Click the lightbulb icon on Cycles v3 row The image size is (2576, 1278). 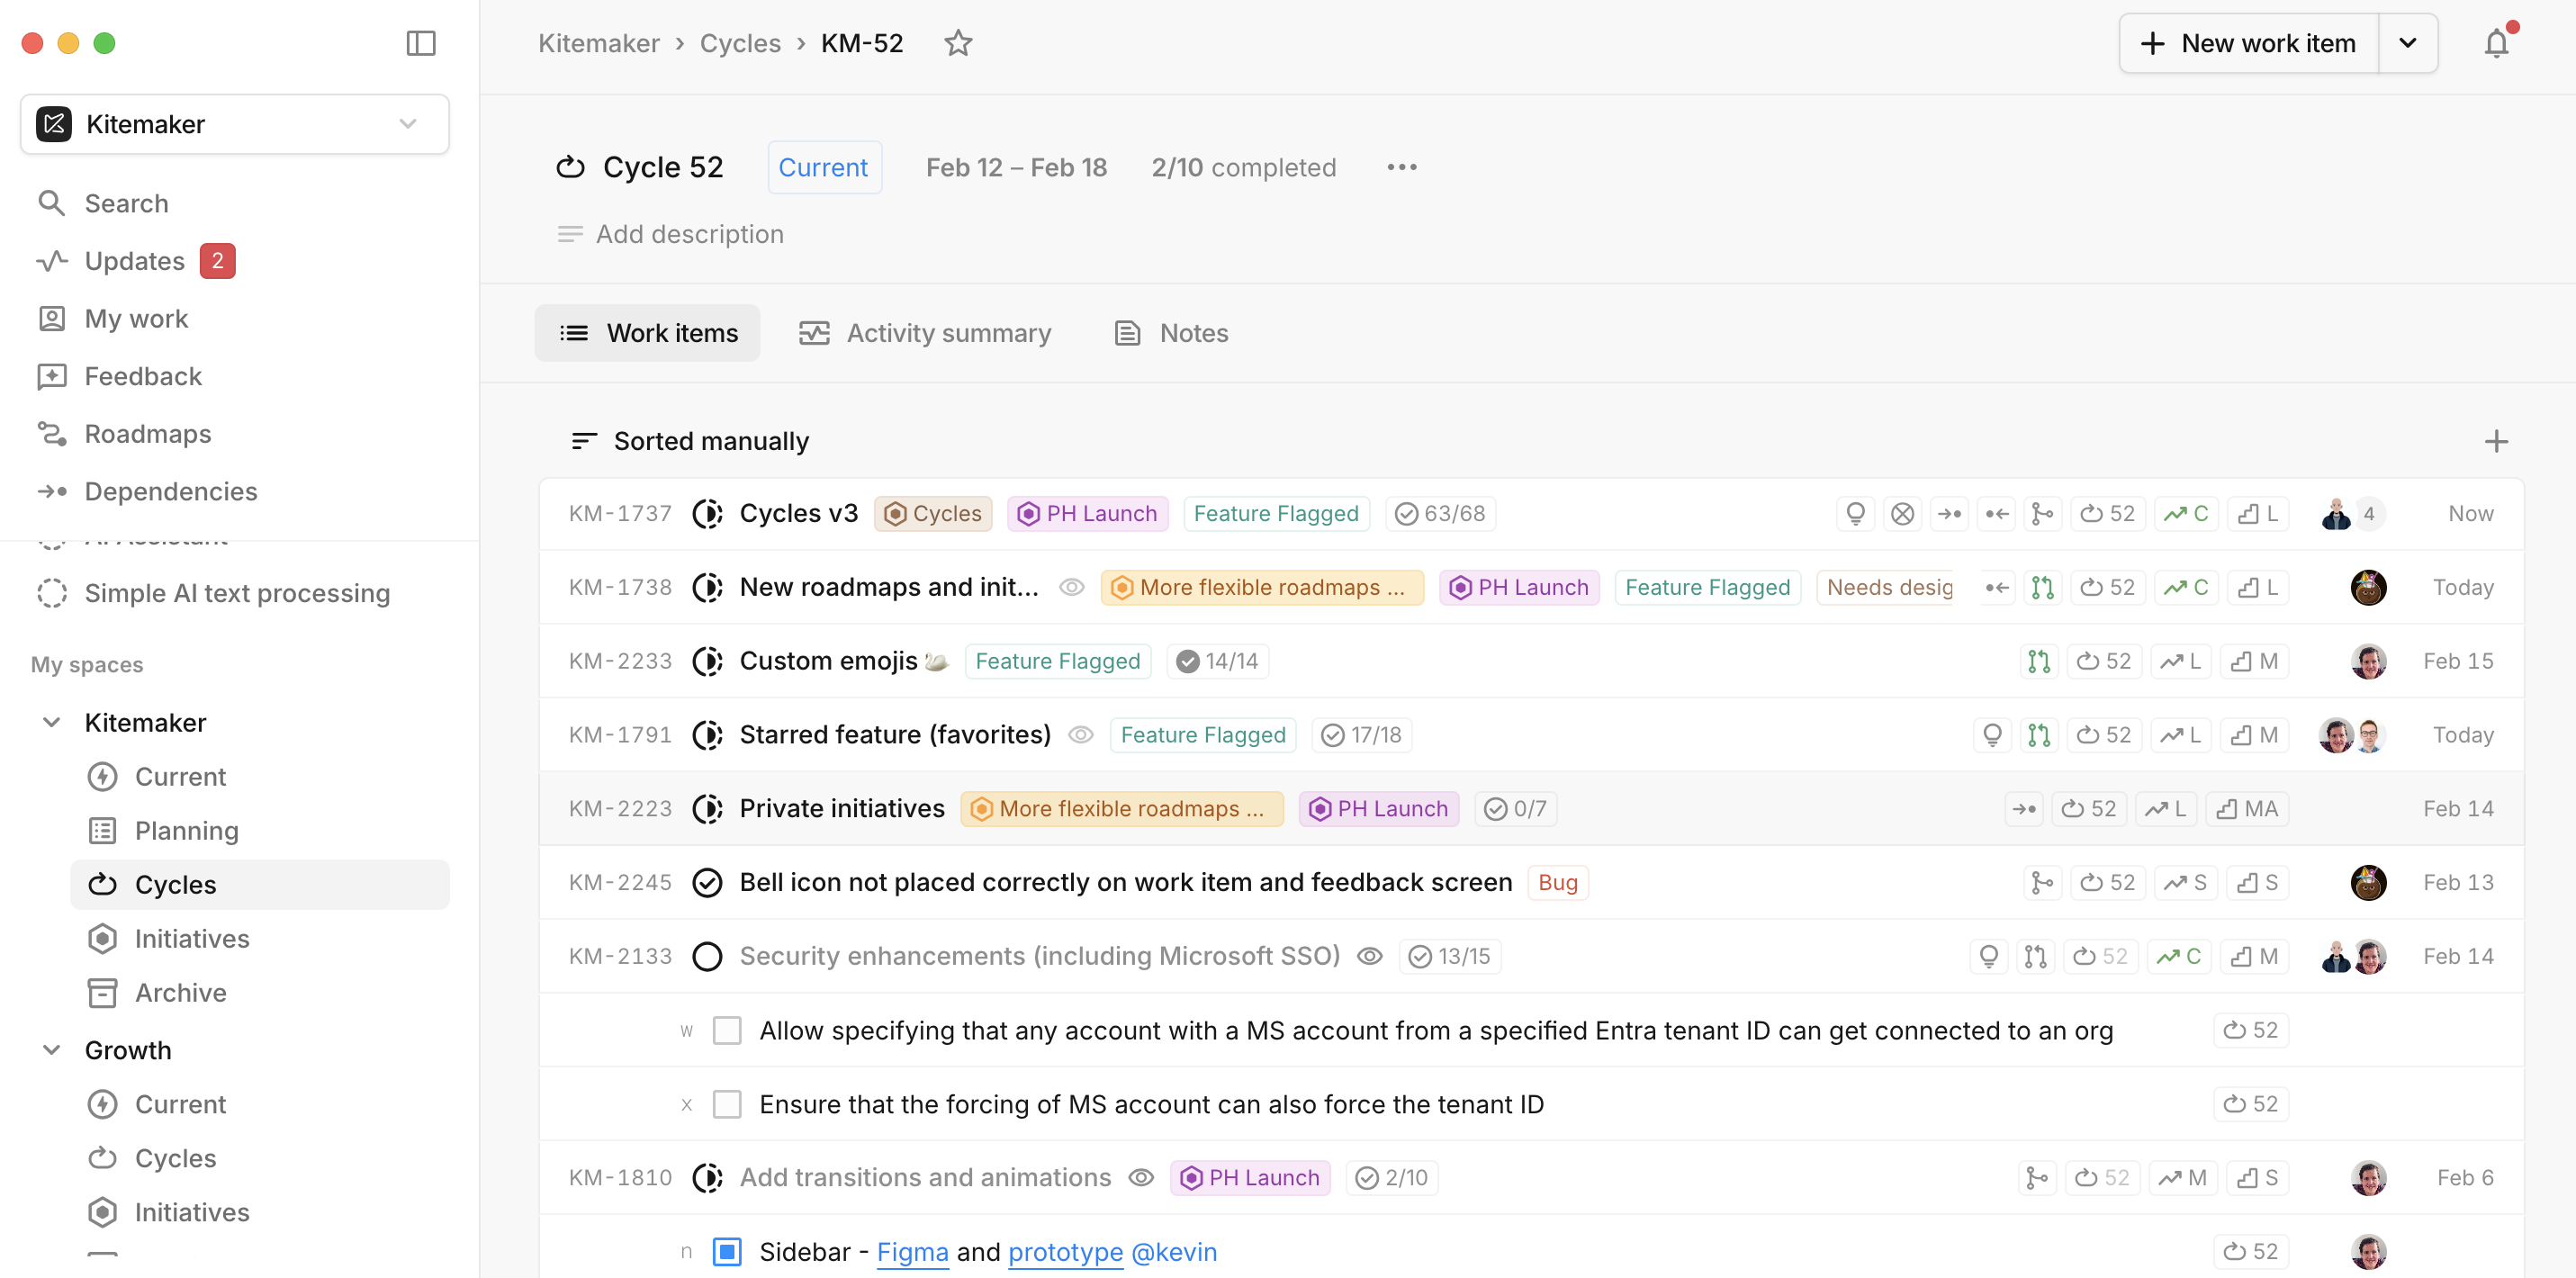coord(1855,513)
